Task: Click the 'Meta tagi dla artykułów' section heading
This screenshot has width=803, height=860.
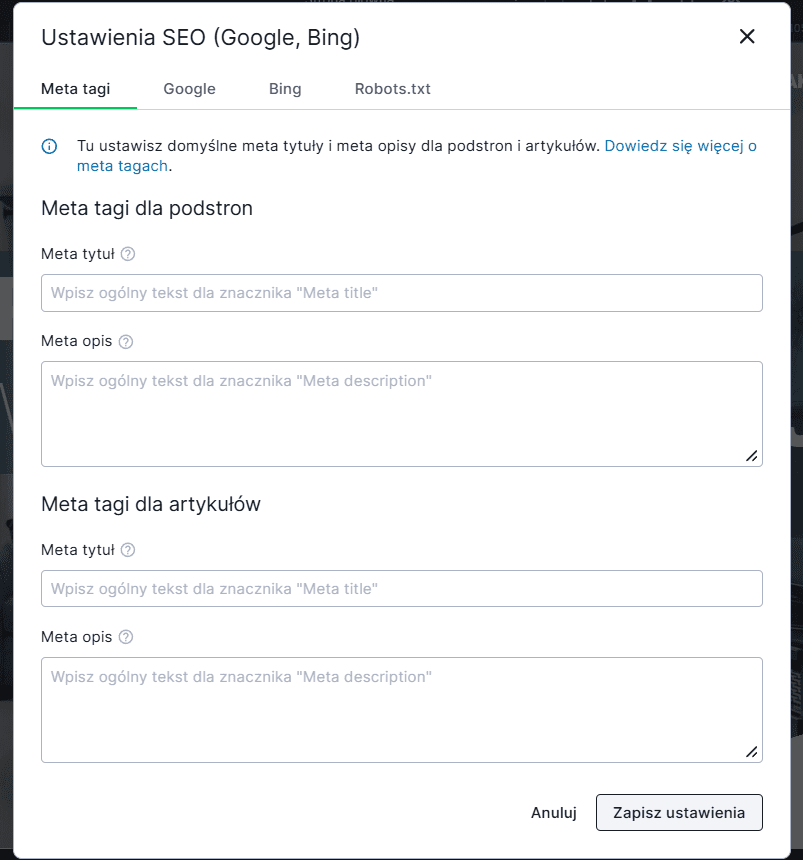Action: click(151, 504)
